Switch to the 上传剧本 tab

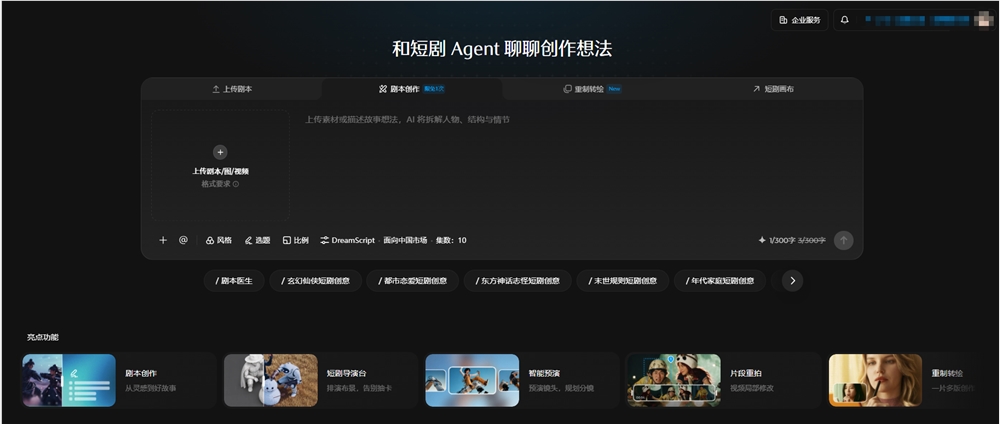pyautogui.click(x=232, y=89)
